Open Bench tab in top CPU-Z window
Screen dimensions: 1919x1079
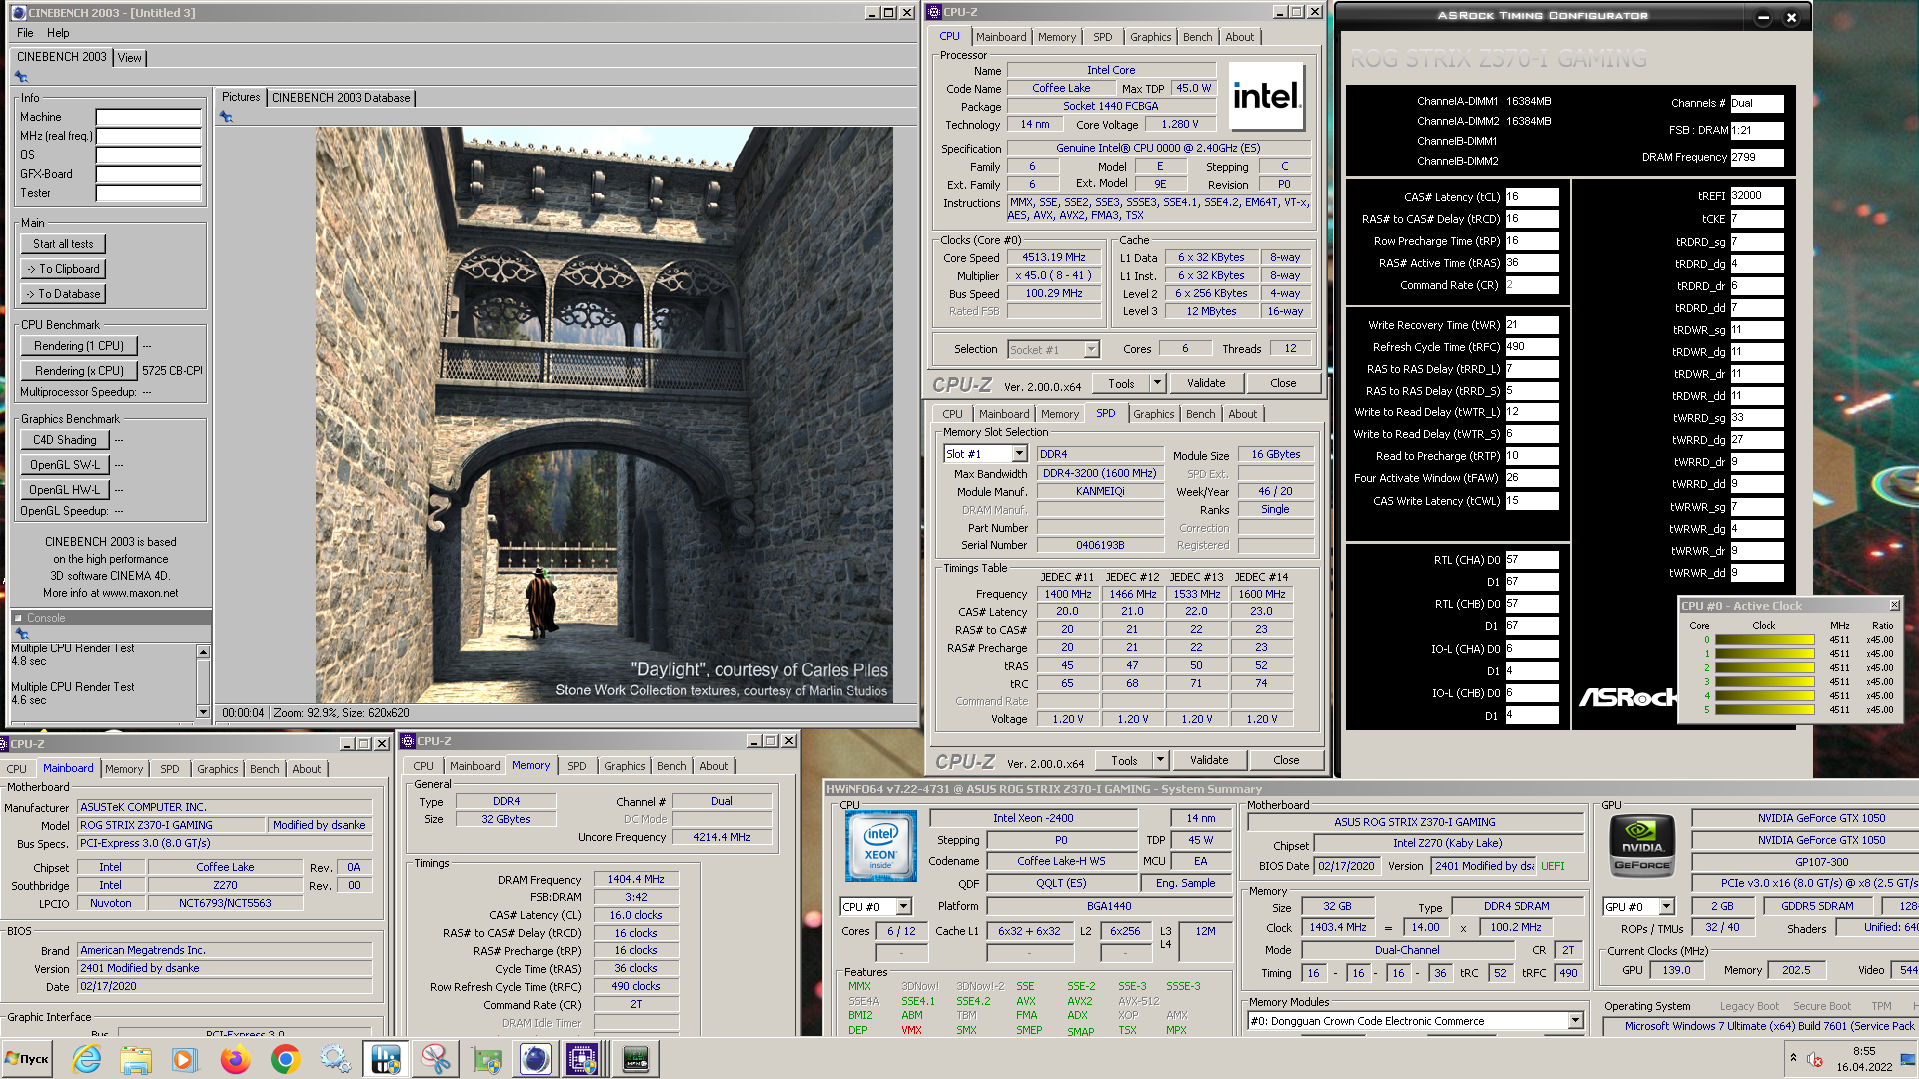(1197, 37)
